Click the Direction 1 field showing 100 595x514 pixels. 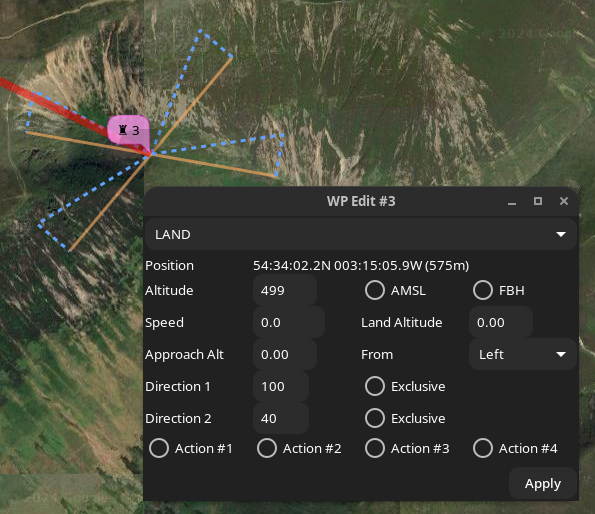[x=281, y=386]
